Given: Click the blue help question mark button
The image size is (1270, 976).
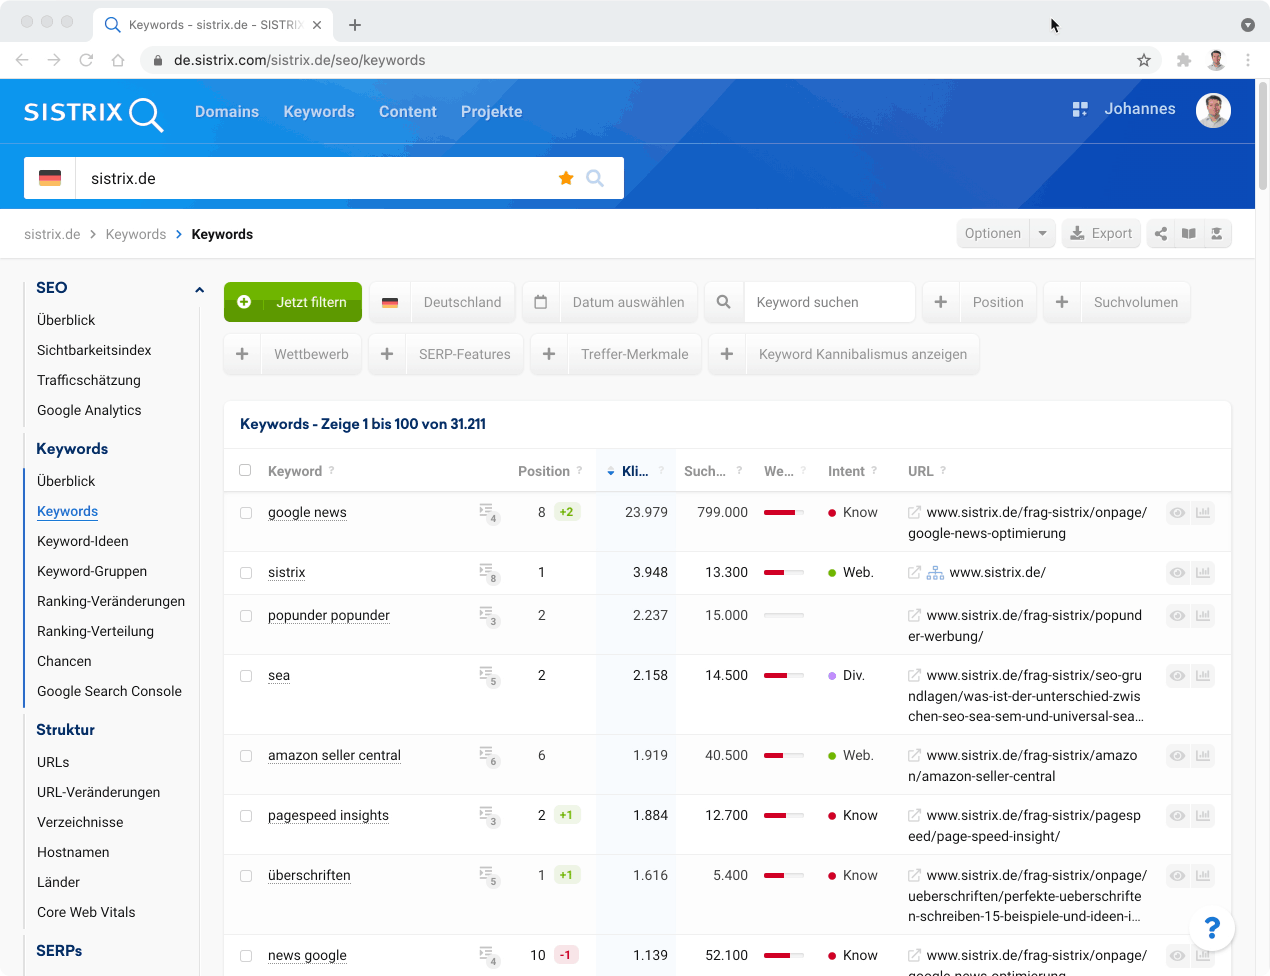Looking at the screenshot, I should click(x=1212, y=928).
